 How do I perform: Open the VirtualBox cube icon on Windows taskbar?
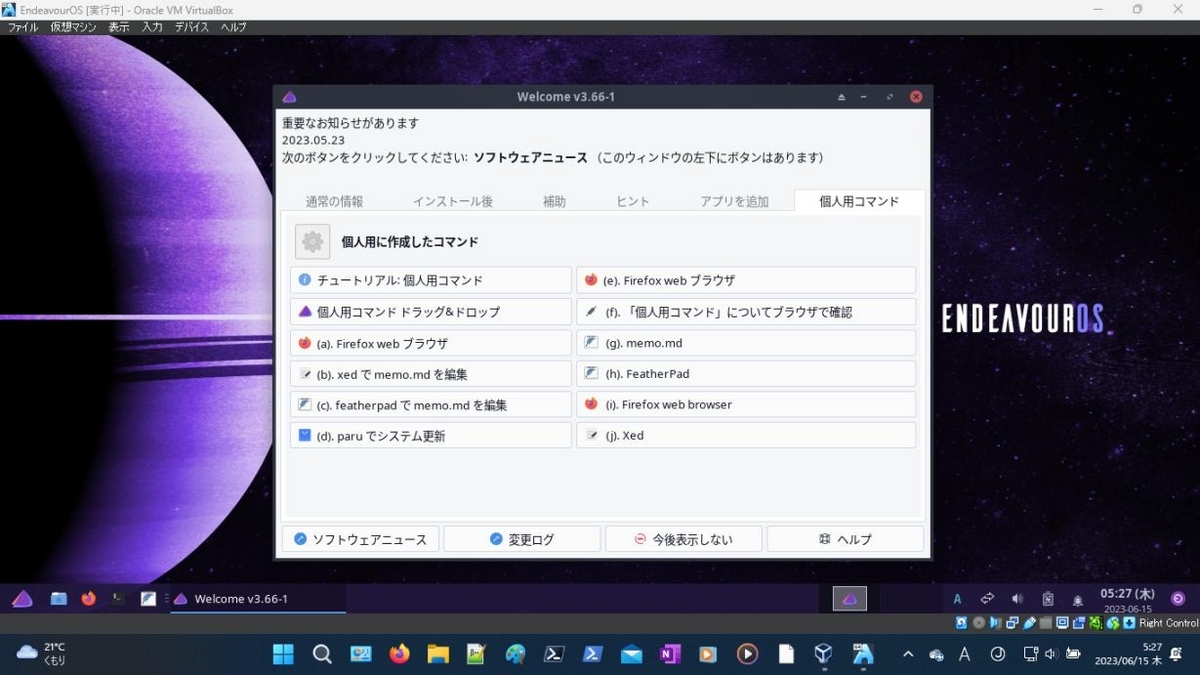(823, 654)
